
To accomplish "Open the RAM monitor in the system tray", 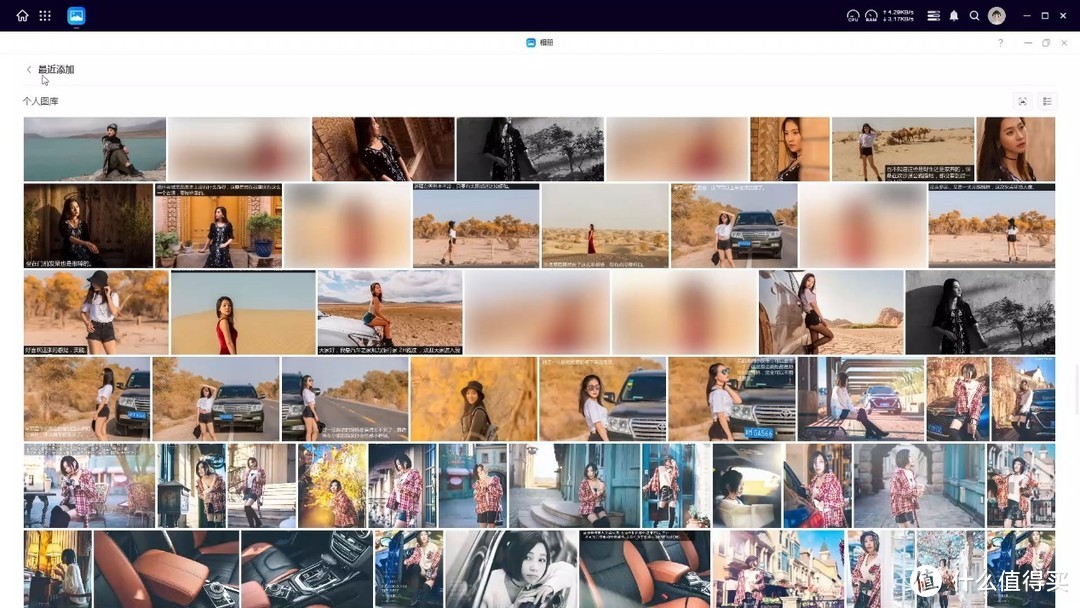I will 871,15.
